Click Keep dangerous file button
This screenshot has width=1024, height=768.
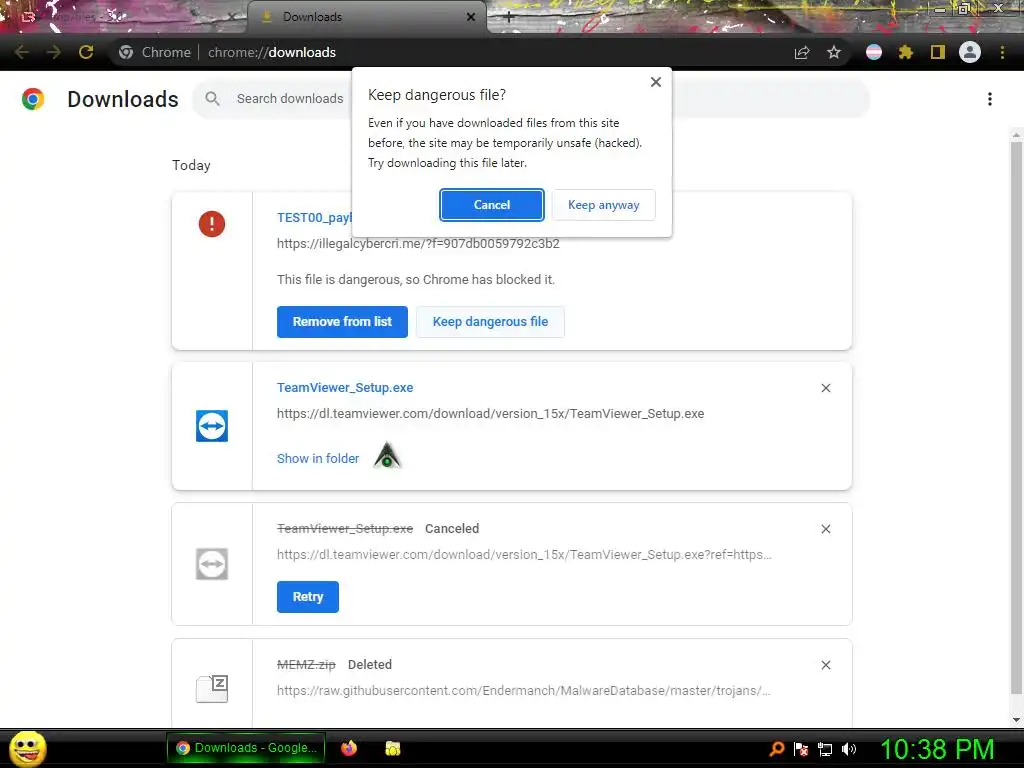coord(490,322)
